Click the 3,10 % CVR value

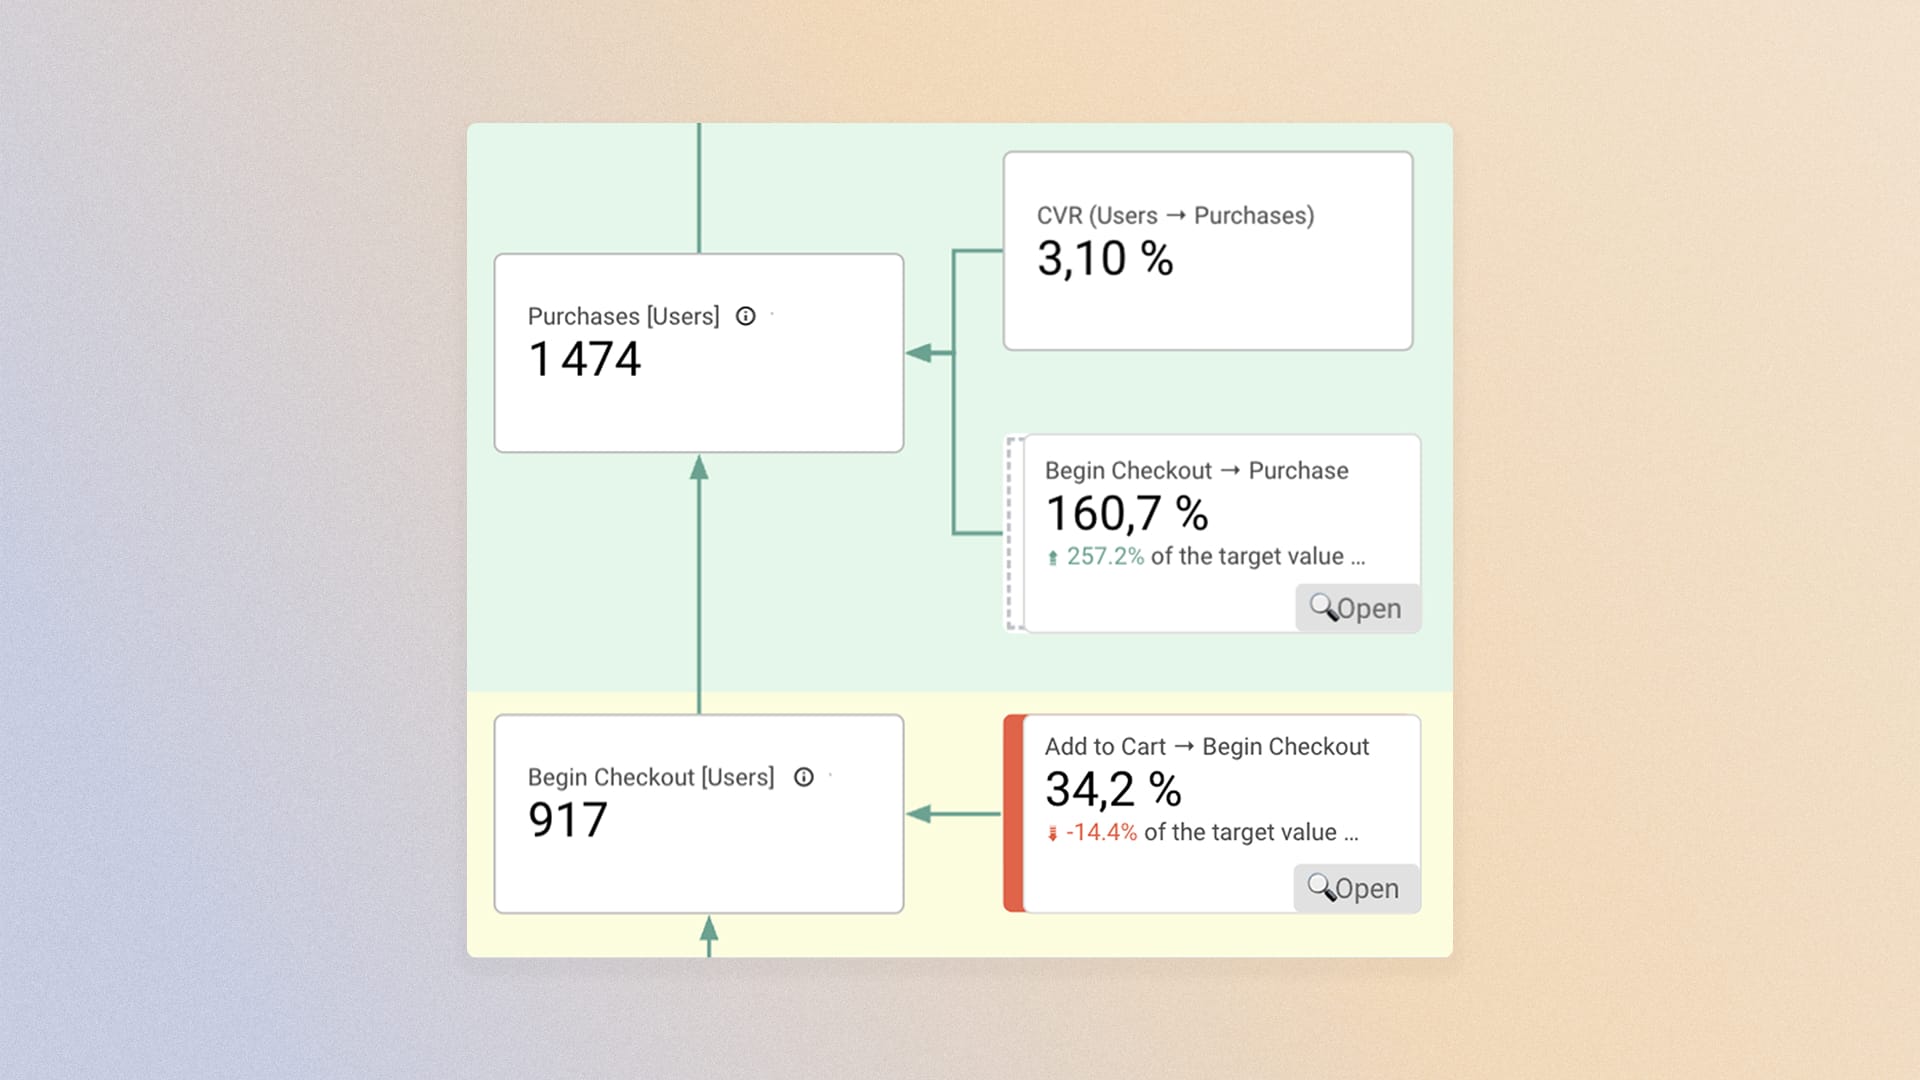pos(1105,259)
